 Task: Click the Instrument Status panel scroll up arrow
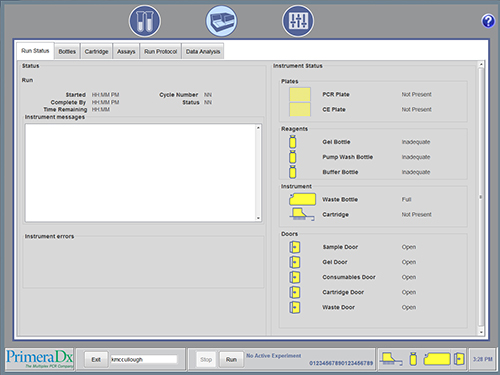[x=481, y=64]
